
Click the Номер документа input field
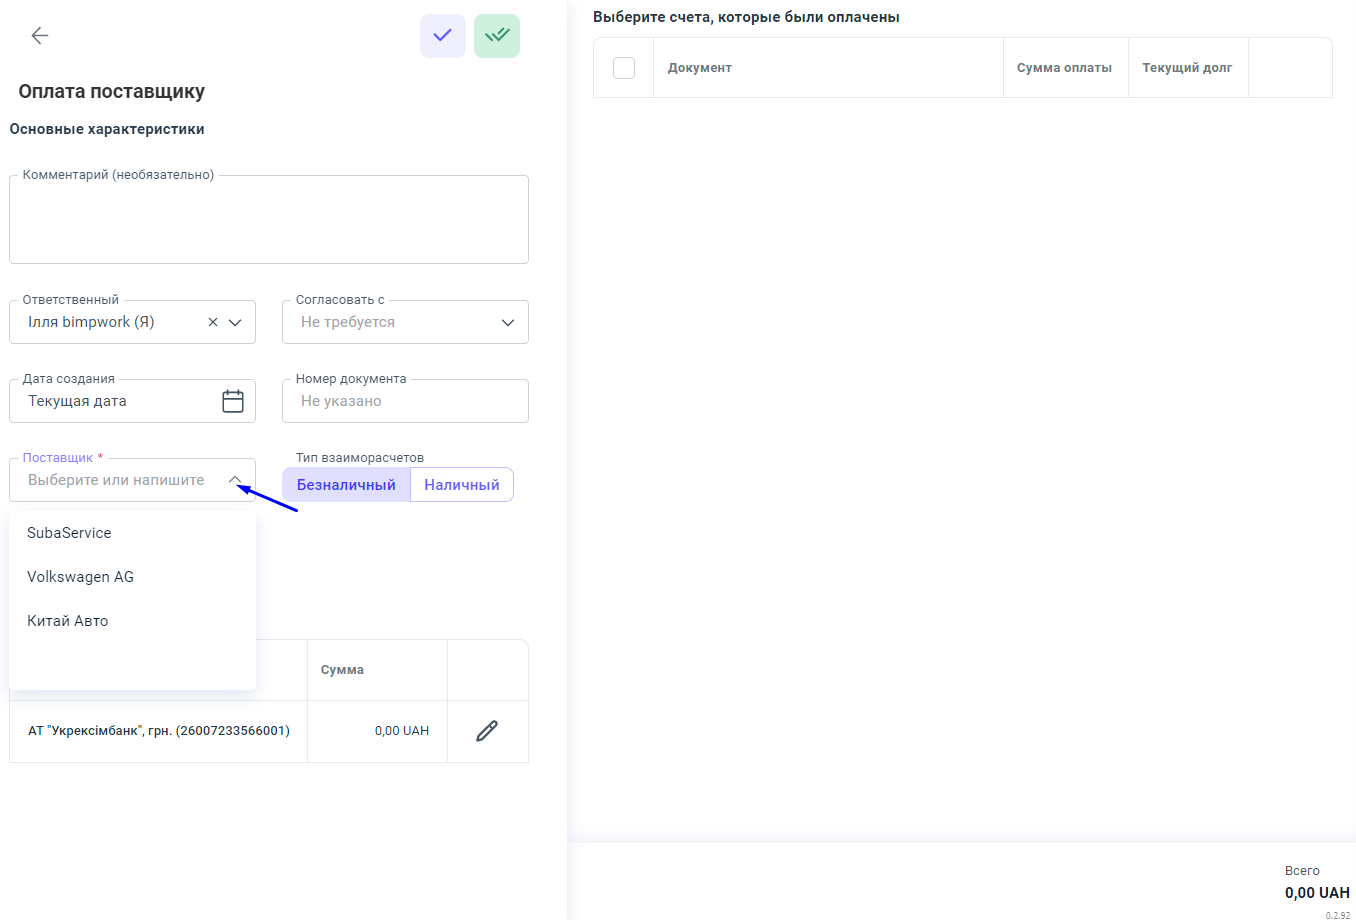coord(405,401)
